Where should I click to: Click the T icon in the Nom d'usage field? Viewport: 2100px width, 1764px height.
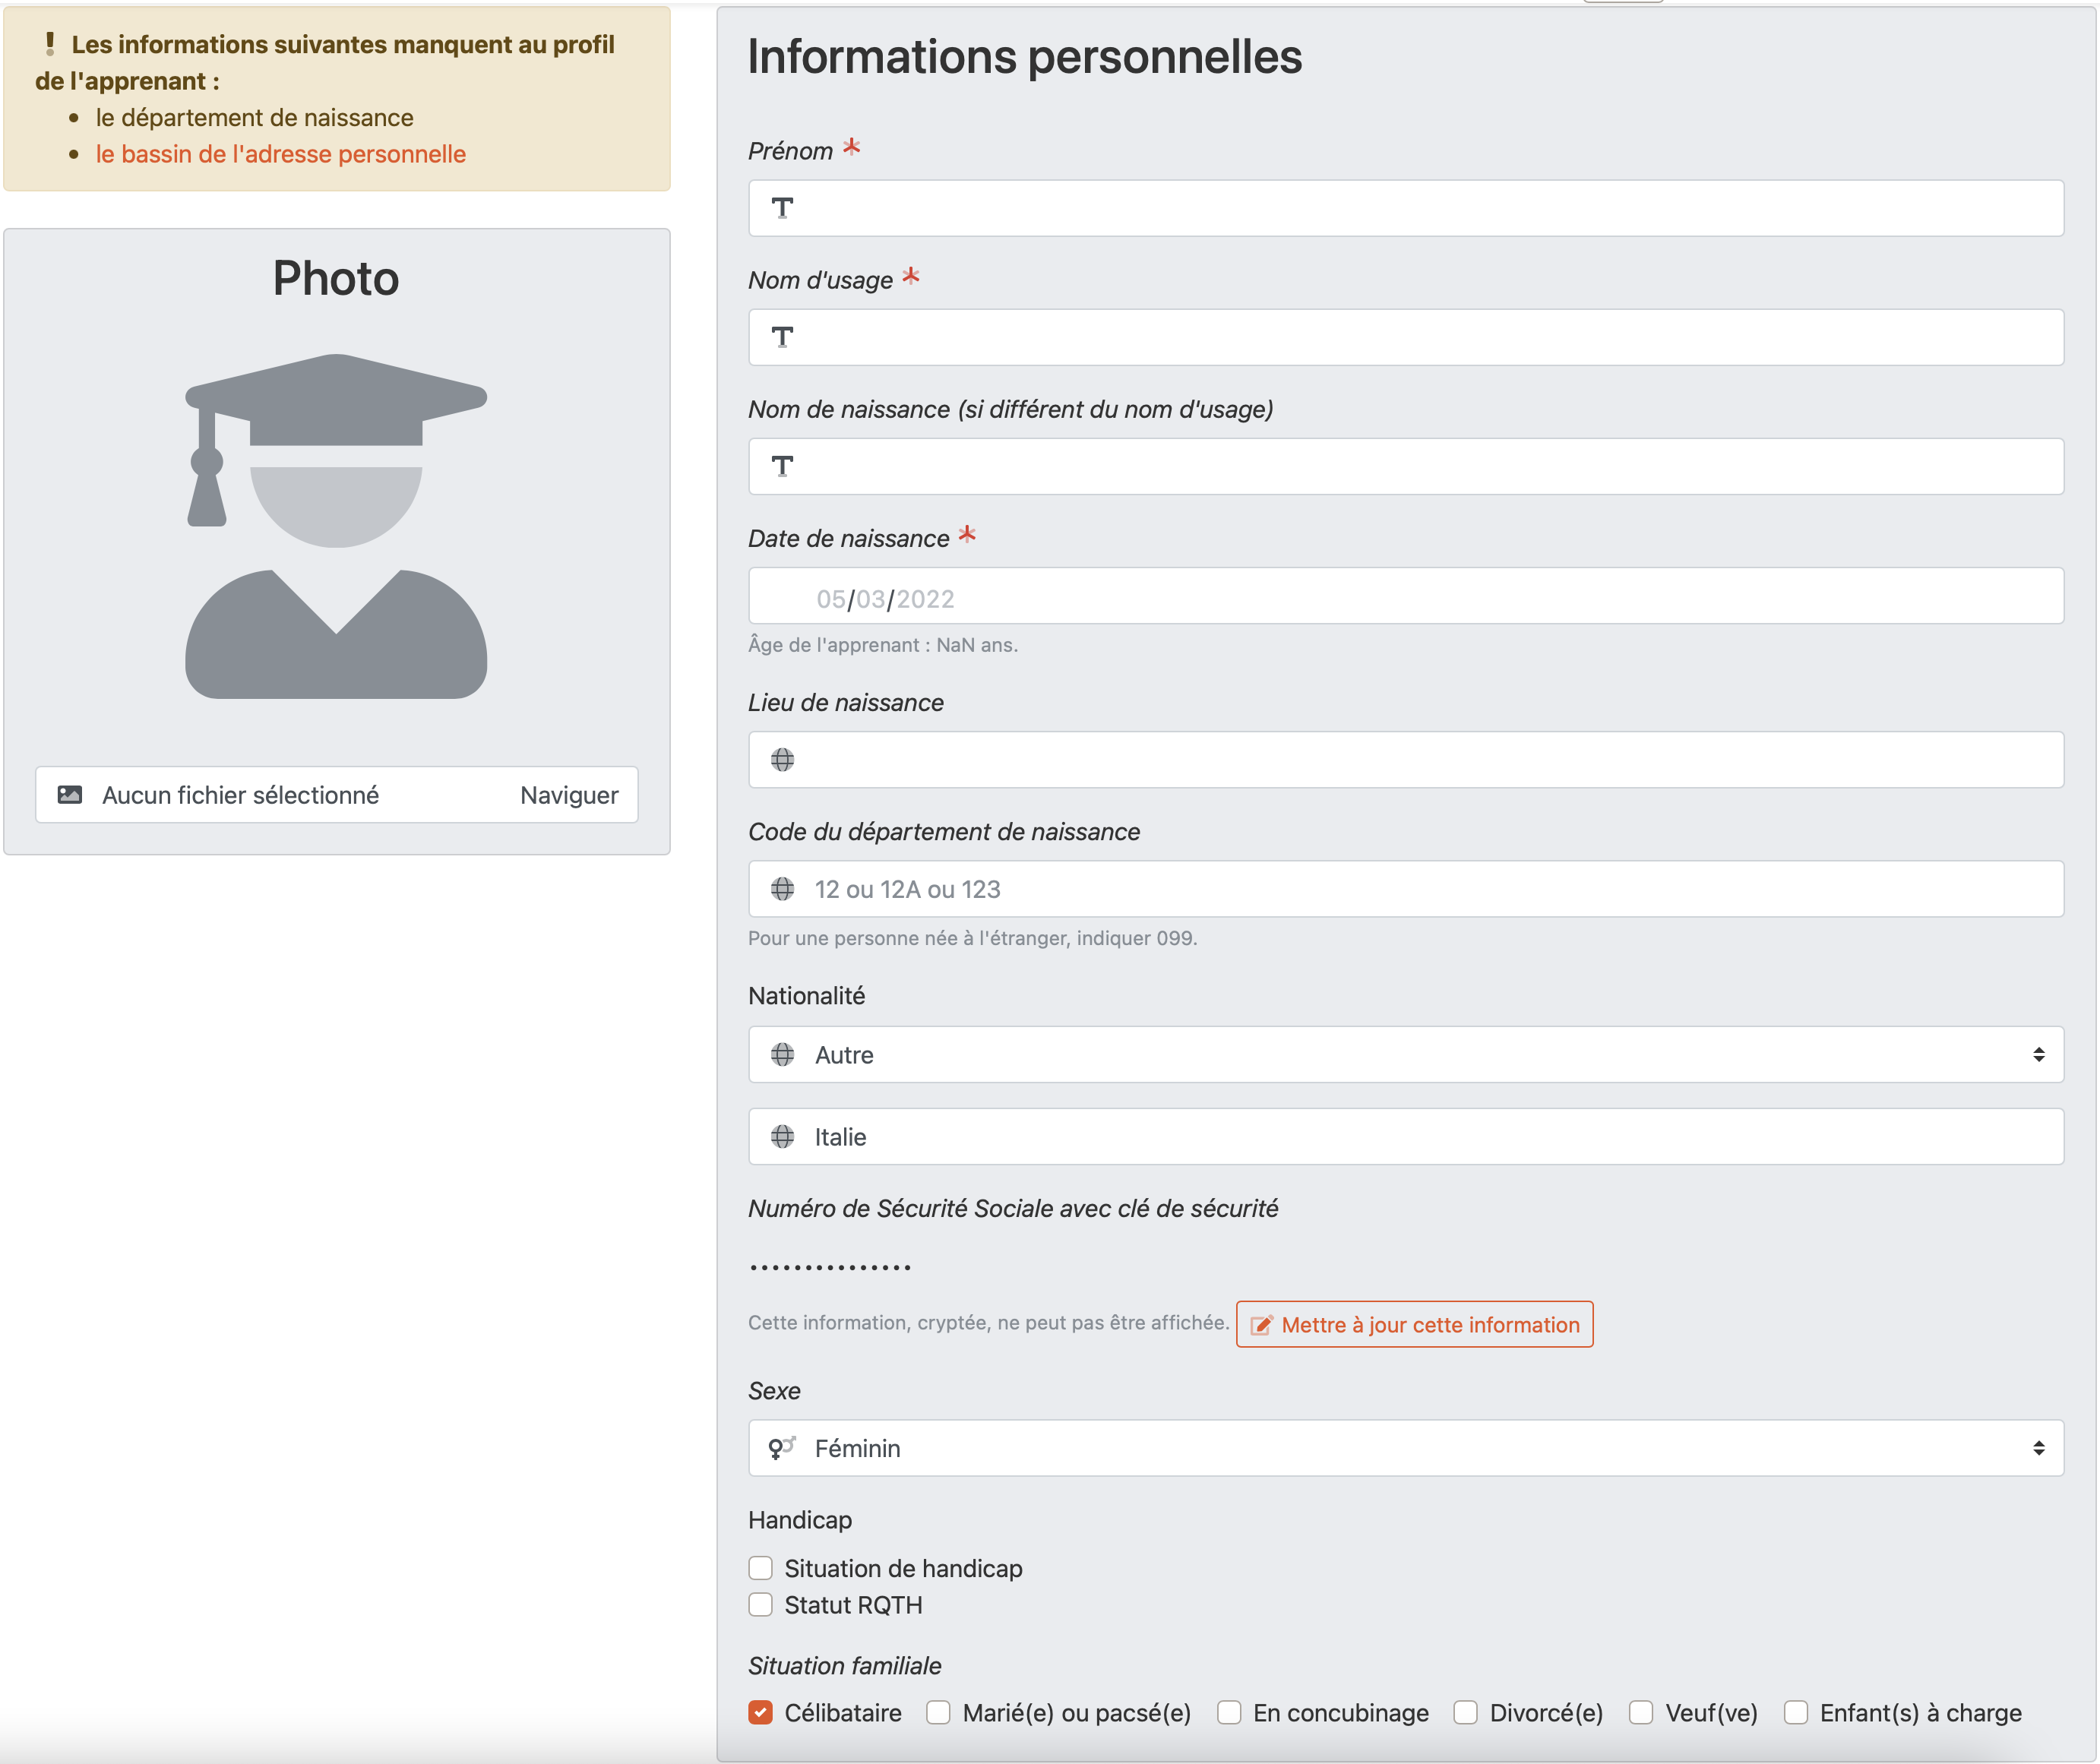783,338
